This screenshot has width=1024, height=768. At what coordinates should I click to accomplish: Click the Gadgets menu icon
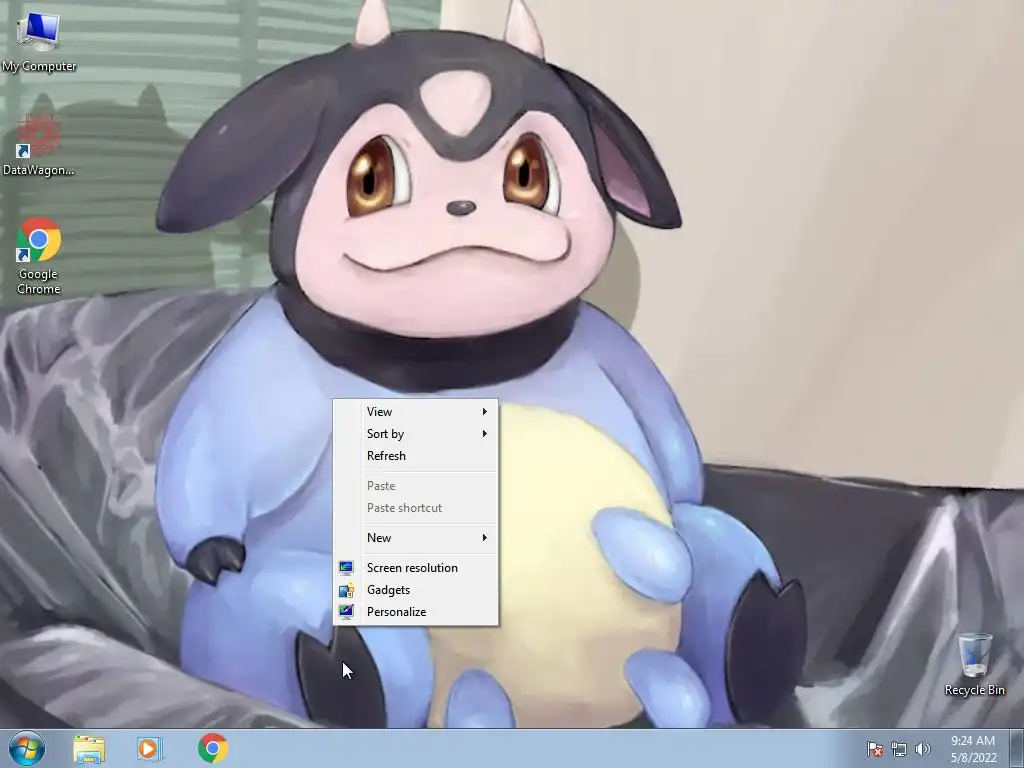click(x=346, y=590)
